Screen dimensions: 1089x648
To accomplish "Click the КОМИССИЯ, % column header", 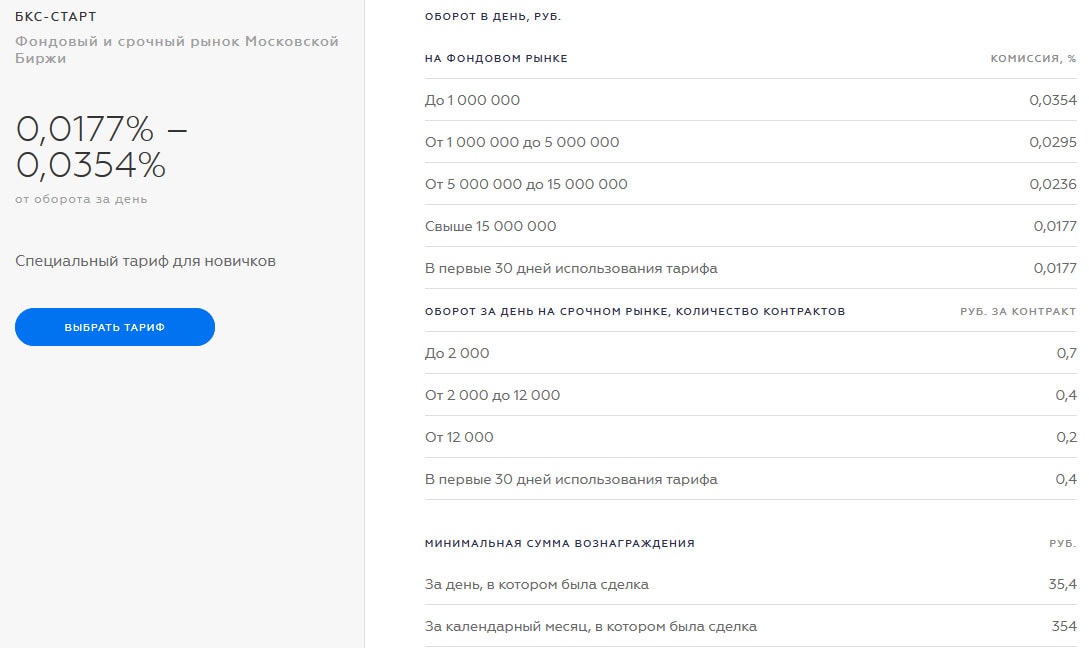I will pos(1033,59).
